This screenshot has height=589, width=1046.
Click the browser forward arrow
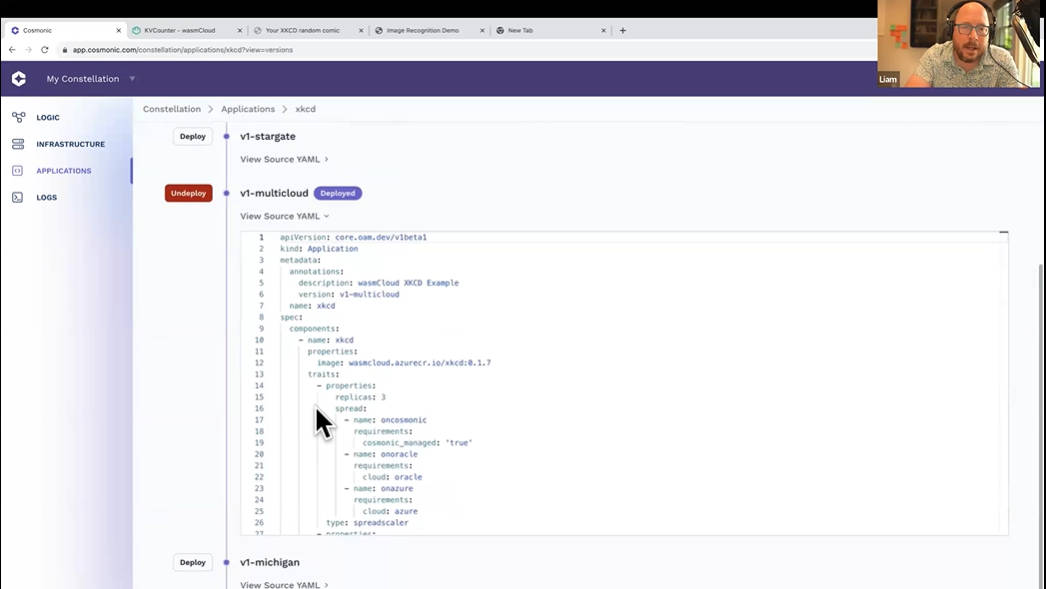click(x=28, y=50)
